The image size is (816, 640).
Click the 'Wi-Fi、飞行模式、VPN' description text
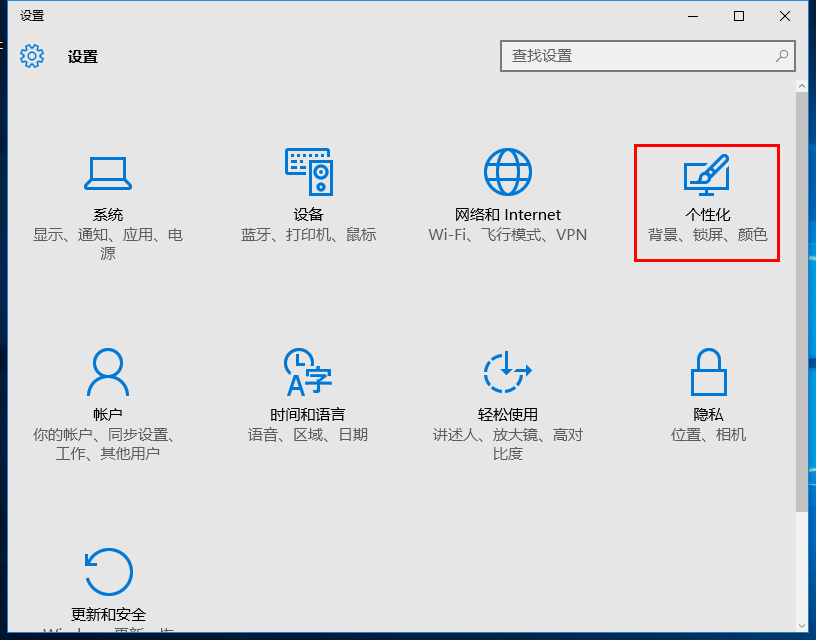click(508, 235)
